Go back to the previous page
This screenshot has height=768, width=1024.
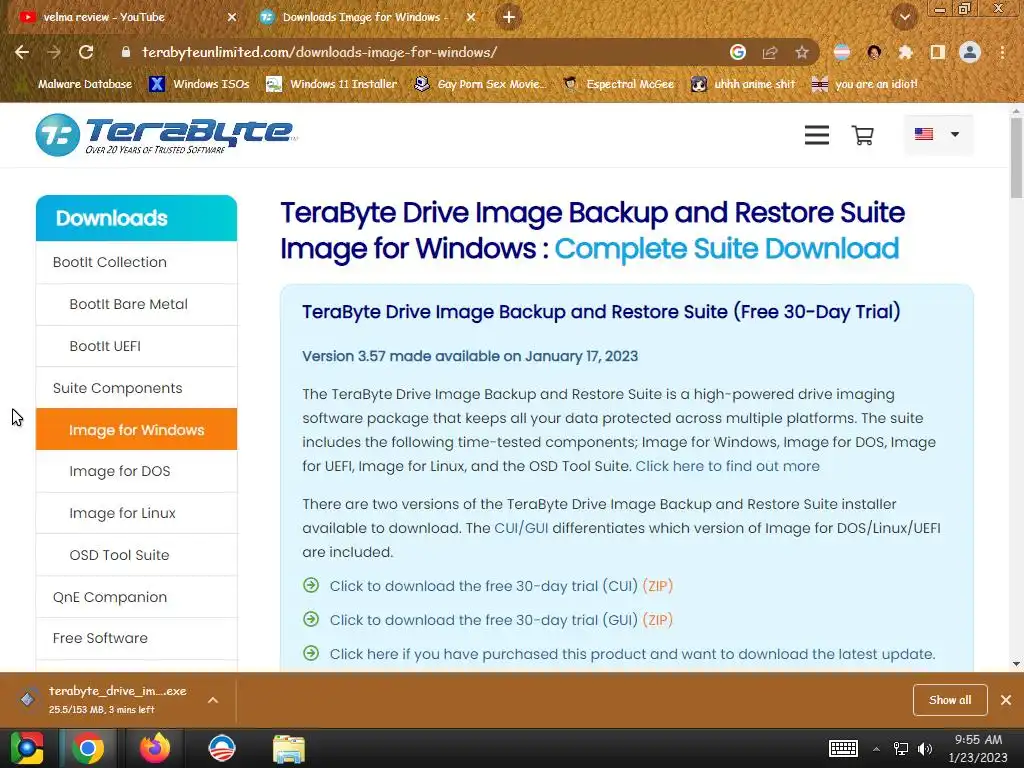[x=22, y=52]
